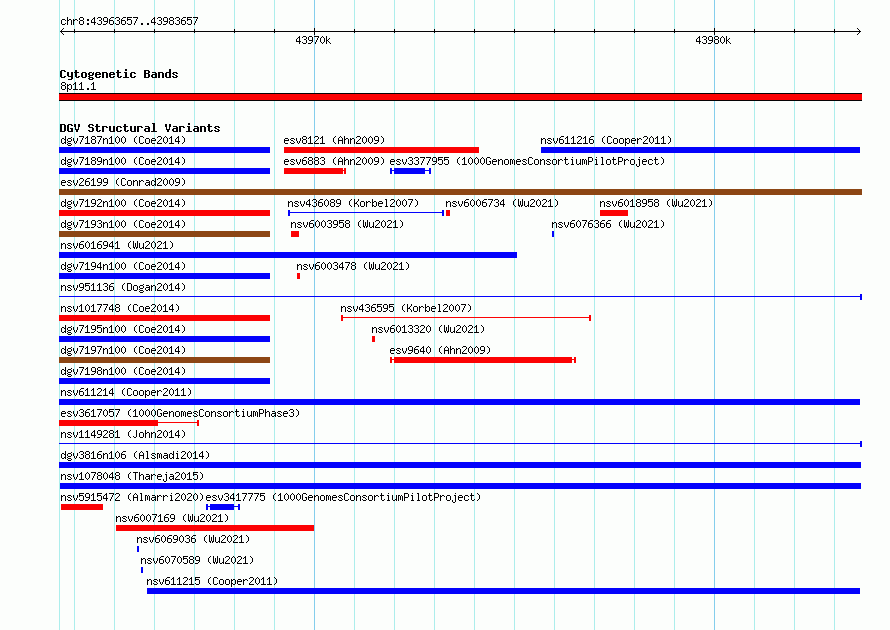The width and height of the screenshot is (890, 630).
Task: Open nsv611214 (Cooper2011) label
Action: click(x=126, y=392)
